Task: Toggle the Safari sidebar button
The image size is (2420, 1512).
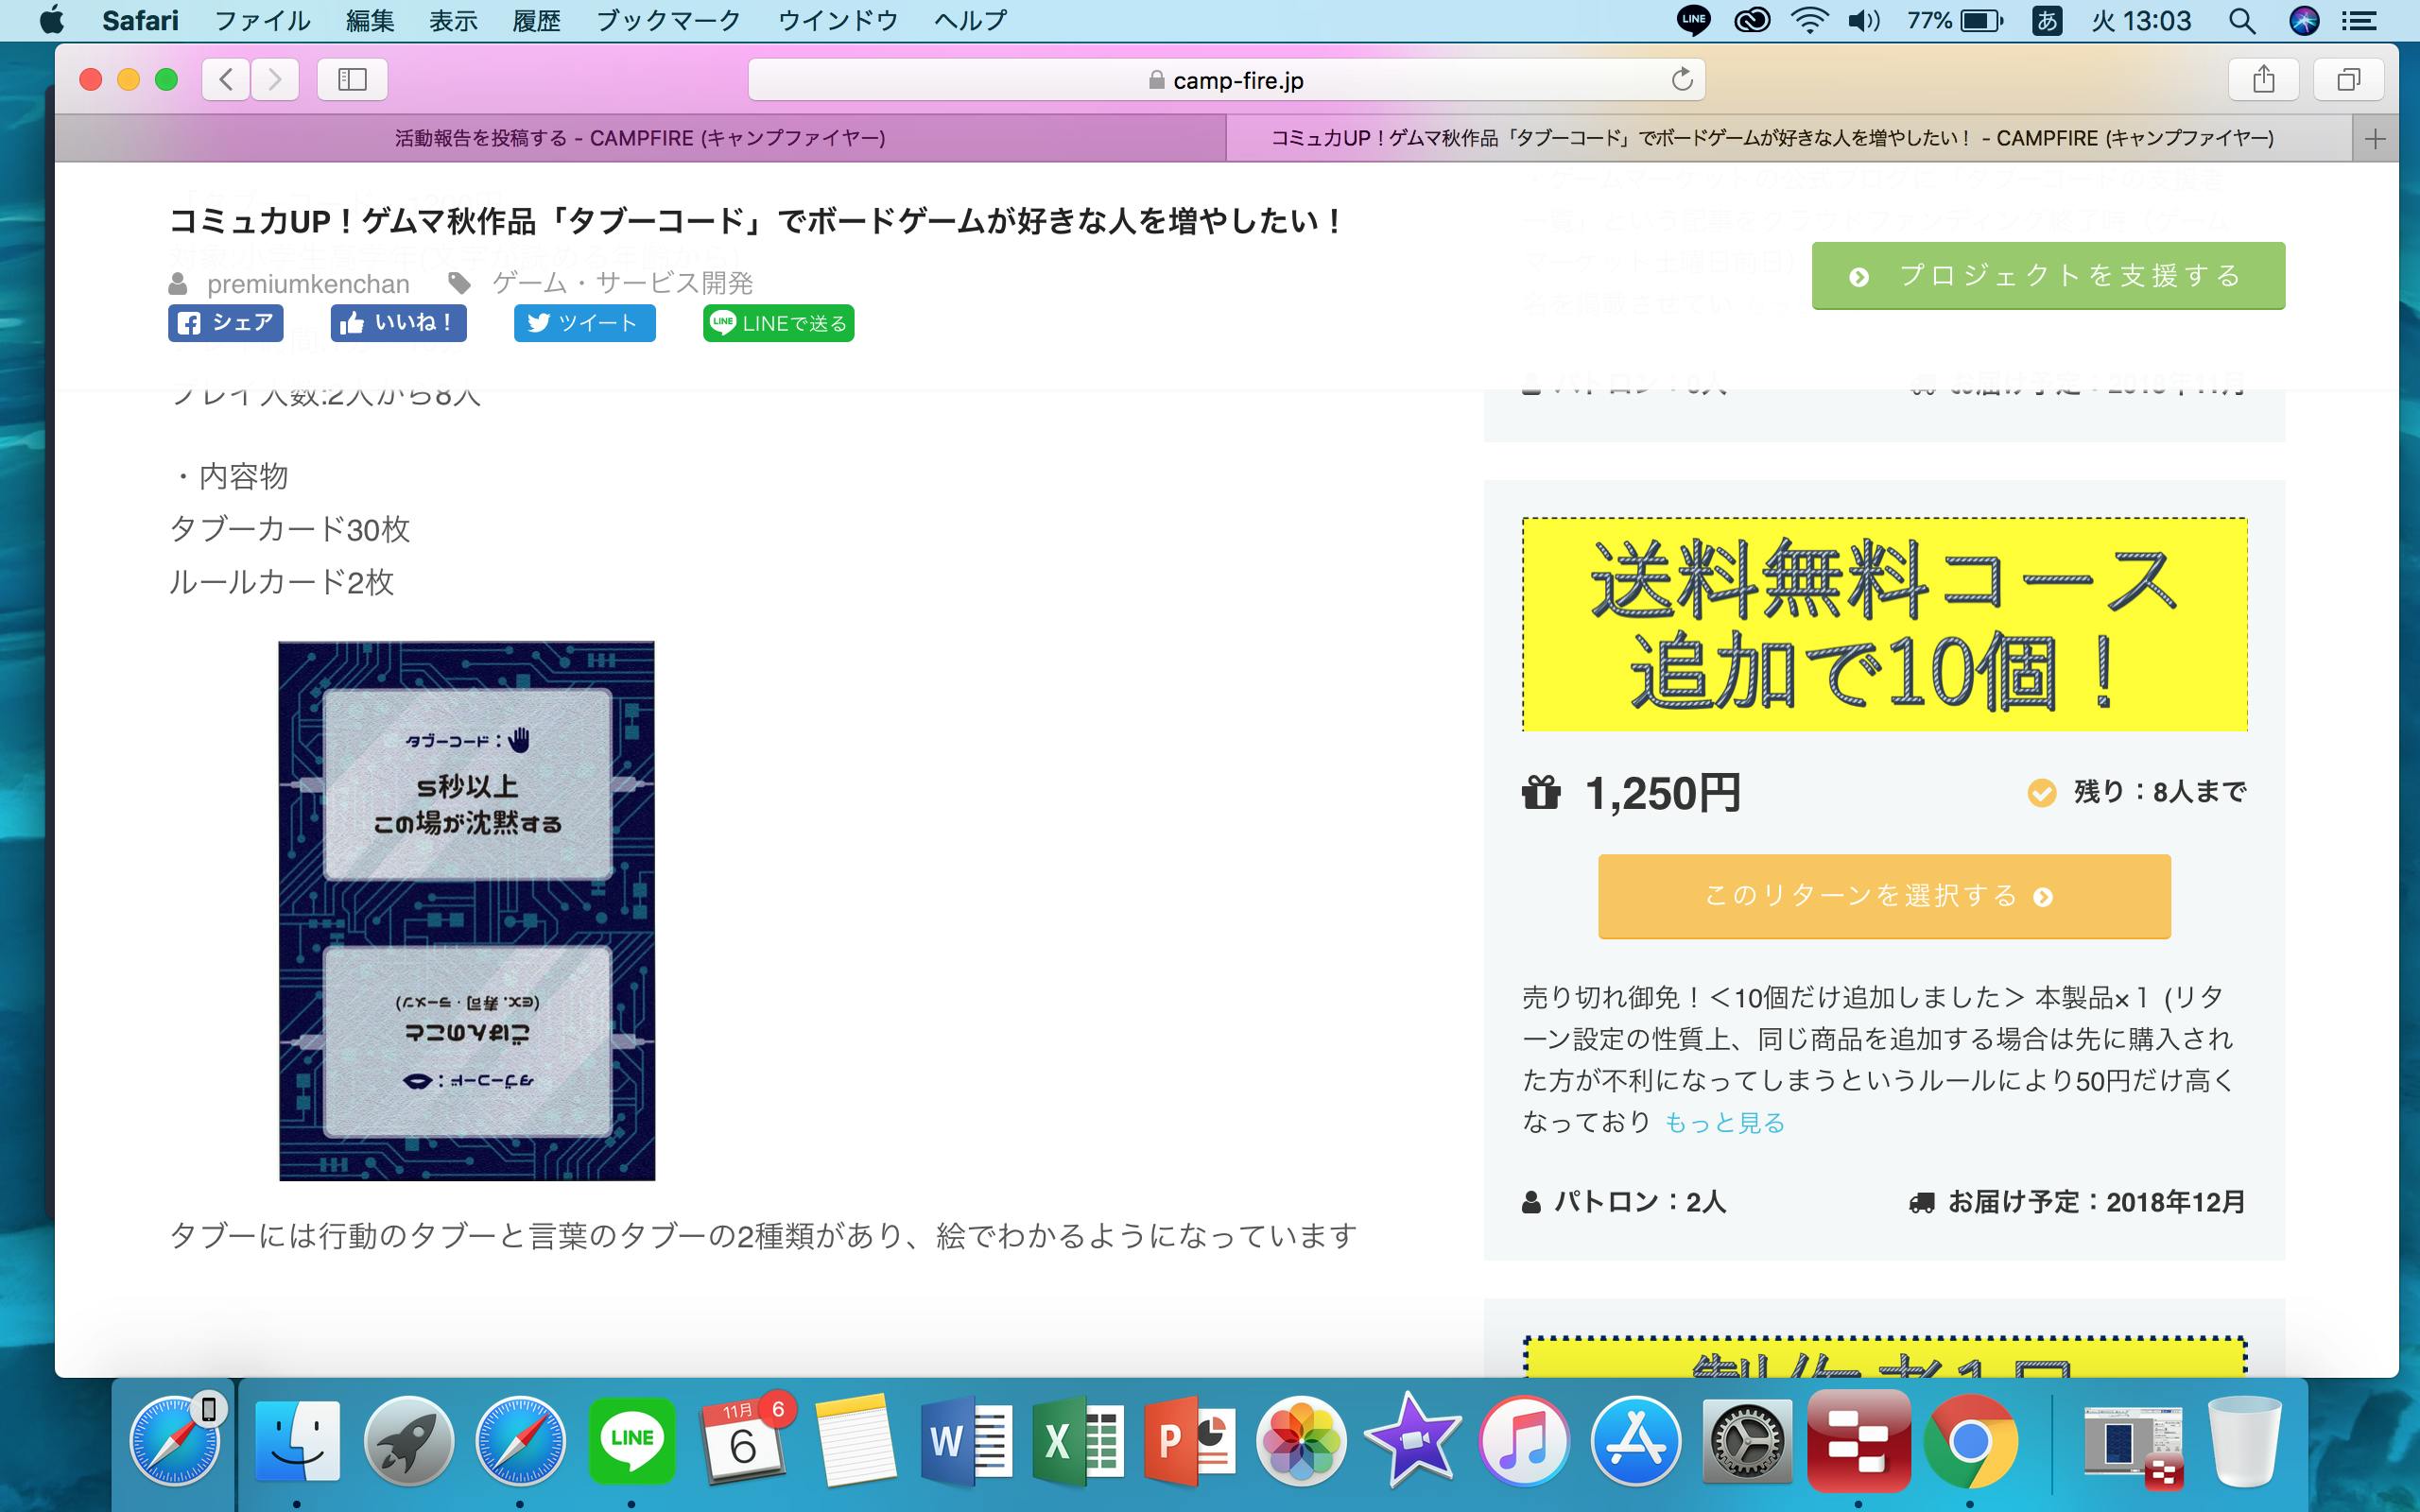Action: click(x=352, y=80)
